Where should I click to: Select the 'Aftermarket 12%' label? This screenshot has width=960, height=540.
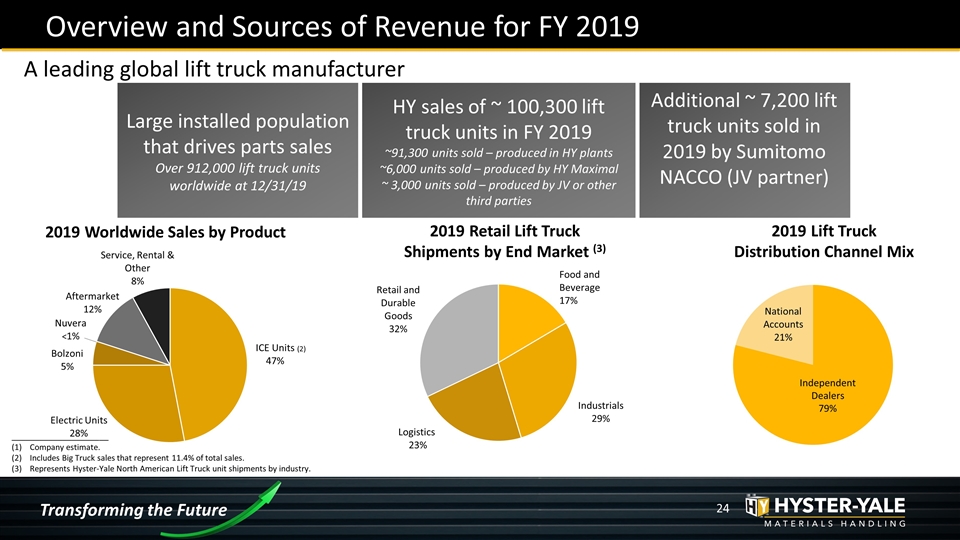pyautogui.click(x=92, y=302)
